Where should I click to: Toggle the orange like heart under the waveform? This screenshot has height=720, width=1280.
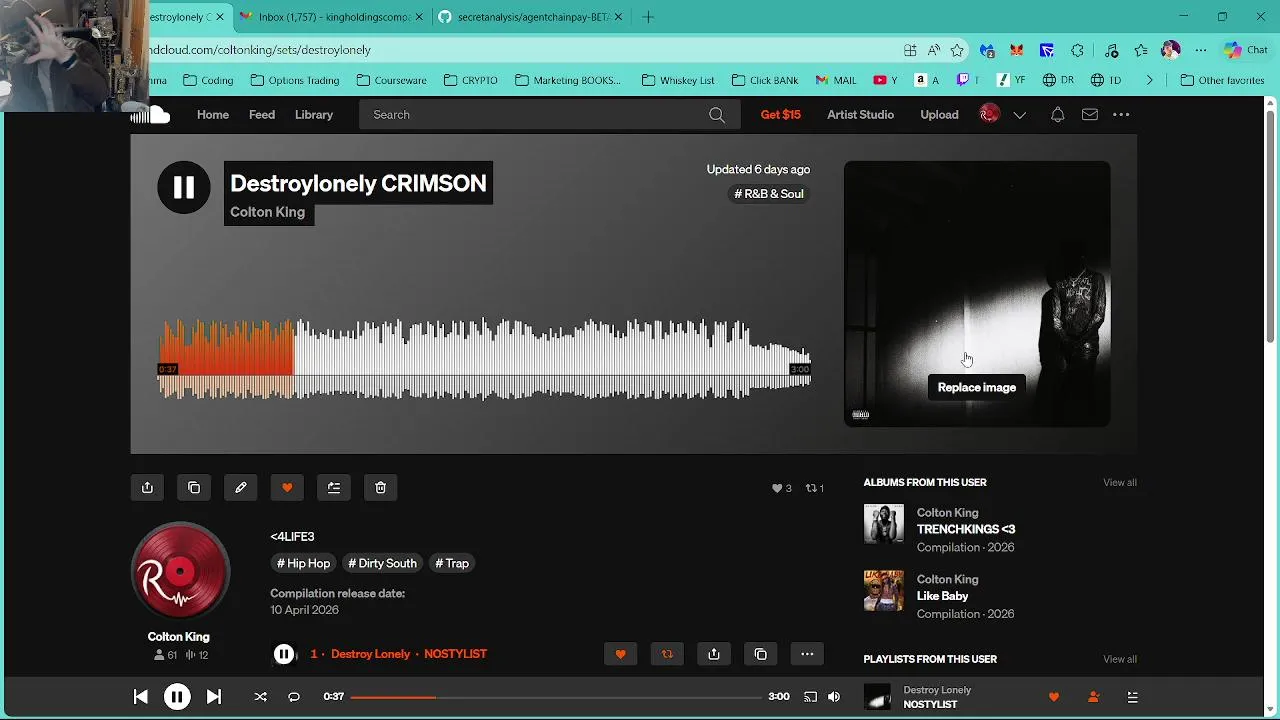[287, 487]
